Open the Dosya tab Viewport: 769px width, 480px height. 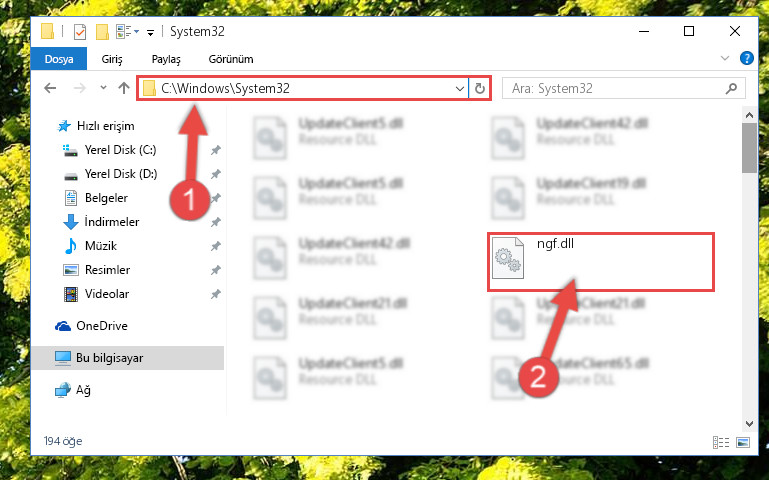click(x=59, y=59)
